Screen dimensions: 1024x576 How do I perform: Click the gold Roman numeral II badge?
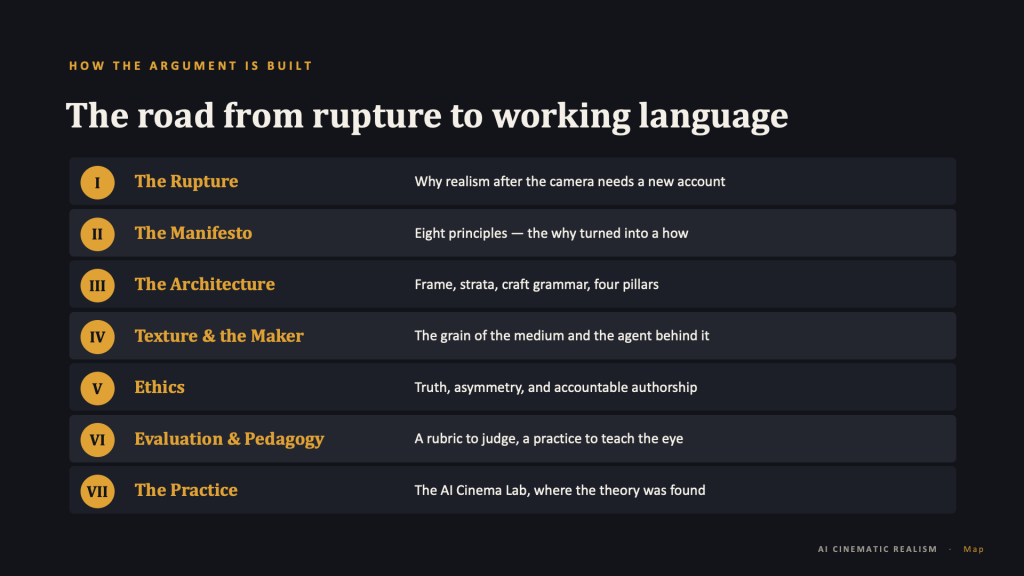click(x=97, y=234)
